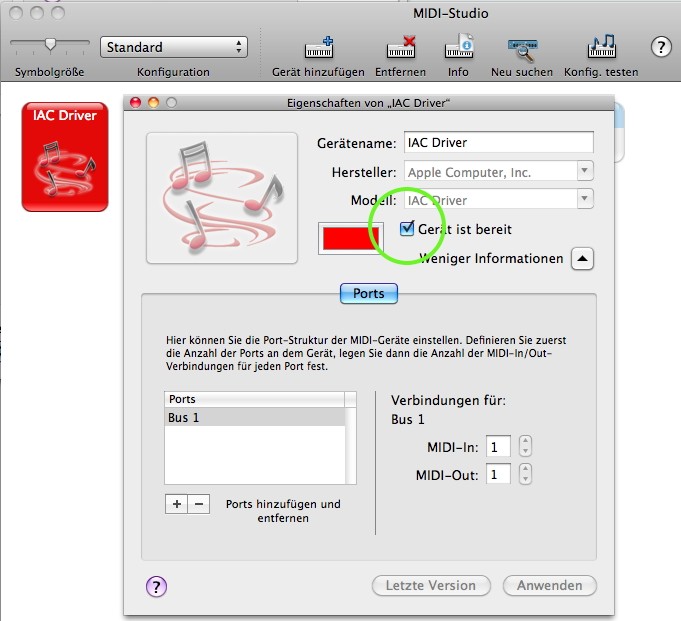The height and width of the screenshot is (621, 681).
Task: Close the IAC Driver properties dialog
Action: point(136,103)
